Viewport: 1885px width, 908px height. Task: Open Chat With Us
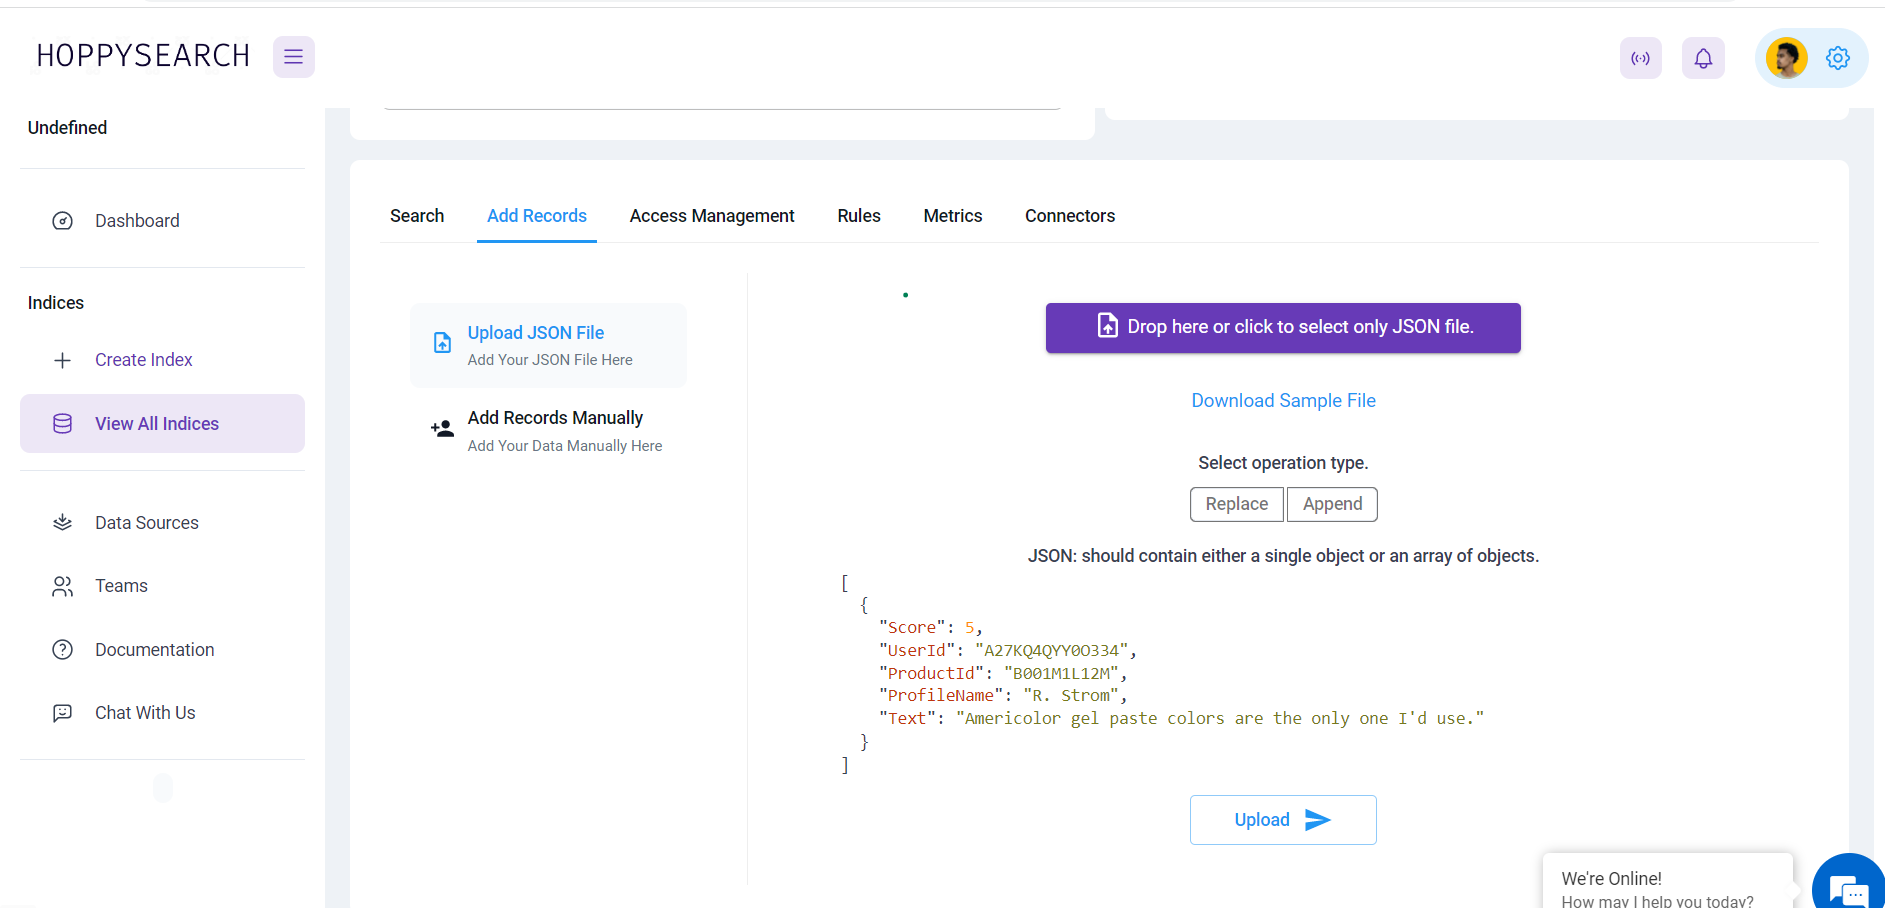pyautogui.click(x=145, y=713)
